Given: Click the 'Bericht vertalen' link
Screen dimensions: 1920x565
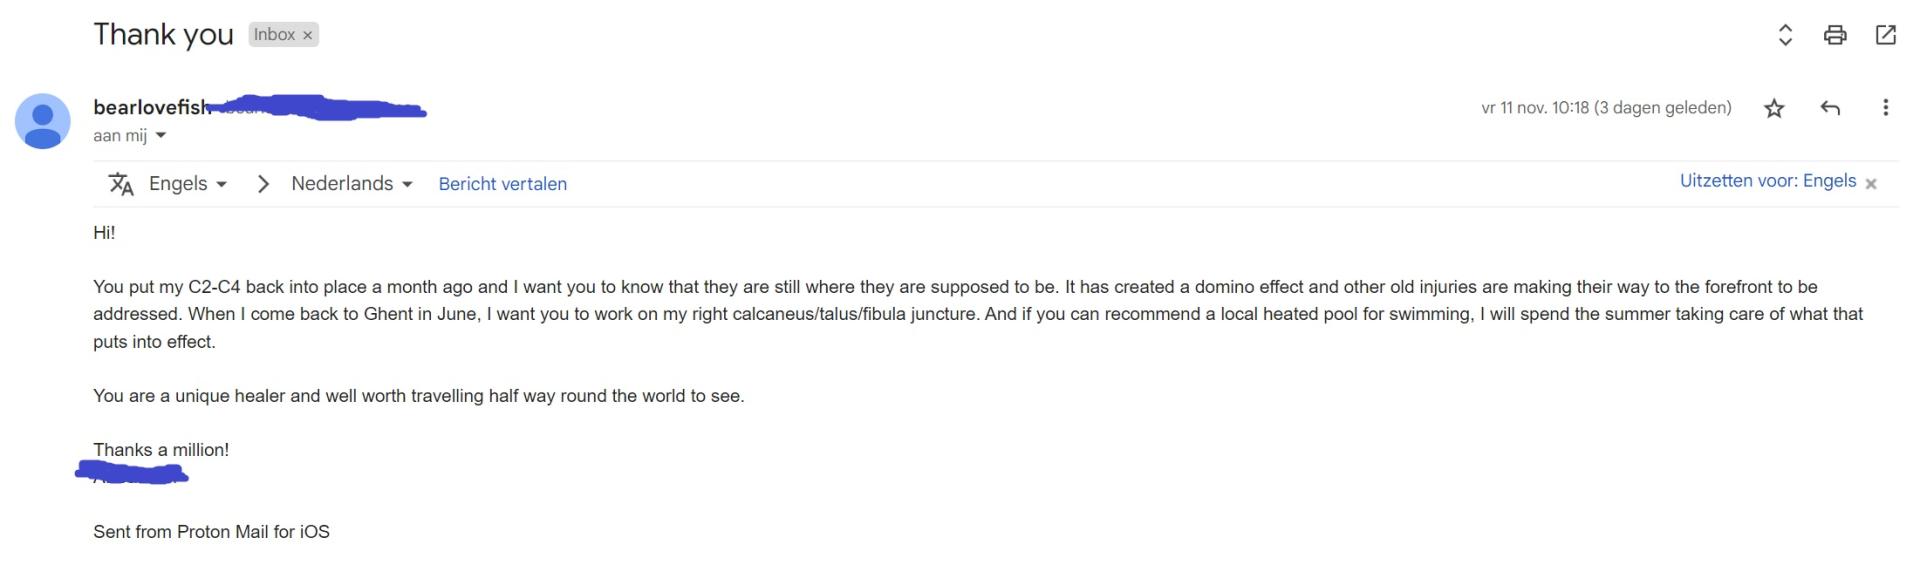Looking at the screenshot, I should click(x=502, y=184).
